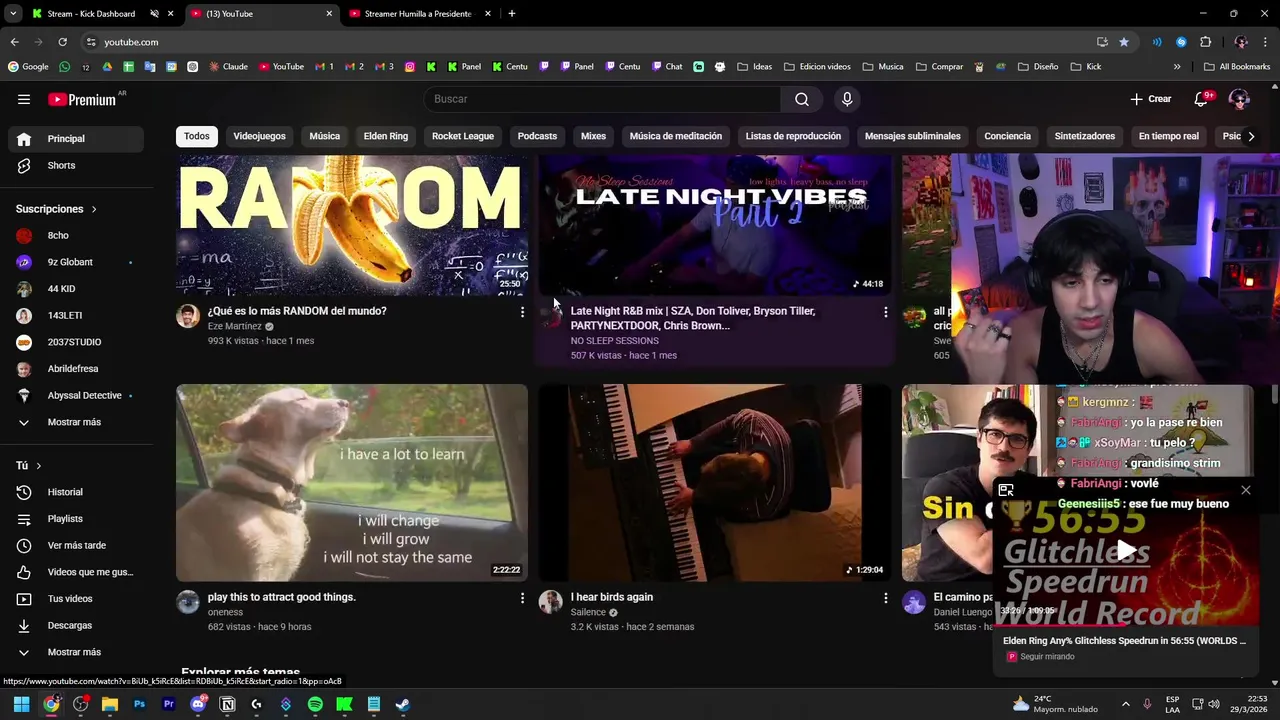This screenshot has height=720, width=1280.
Task: Expand the Suscripciones section chevron
Action: pos(94,209)
